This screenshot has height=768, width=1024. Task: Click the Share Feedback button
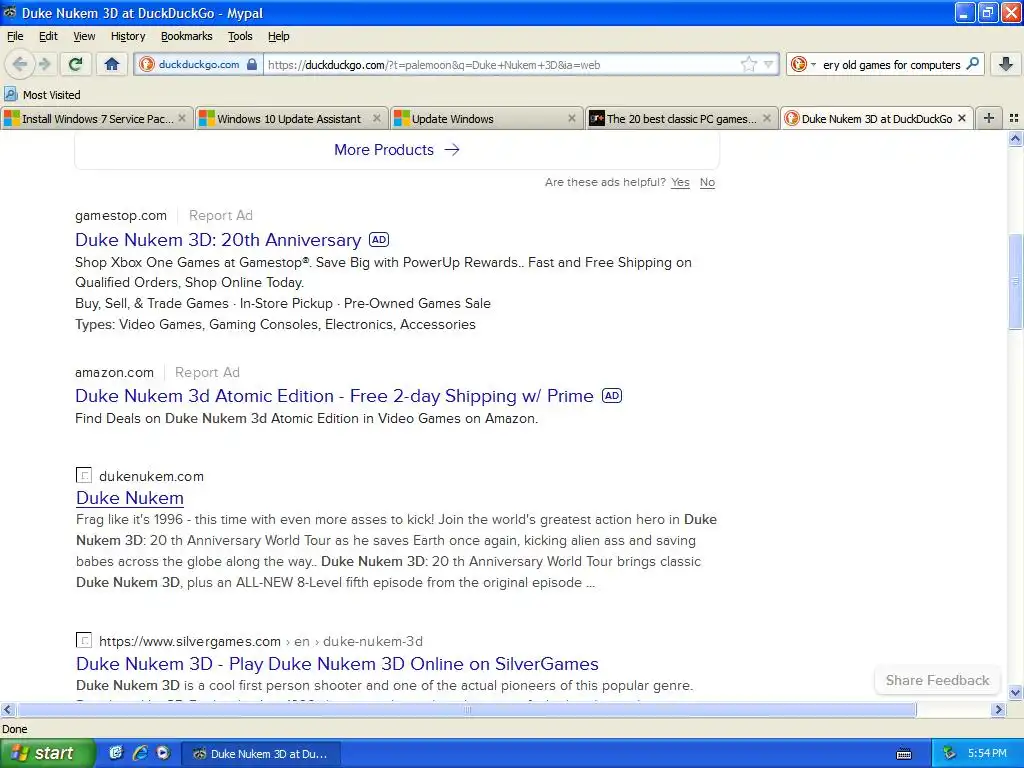tap(937, 680)
